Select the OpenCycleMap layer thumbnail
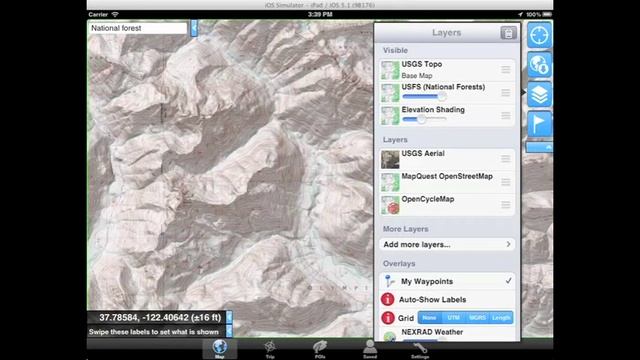Screen dimensions: 640x360 pyautogui.click(x=390, y=205)
